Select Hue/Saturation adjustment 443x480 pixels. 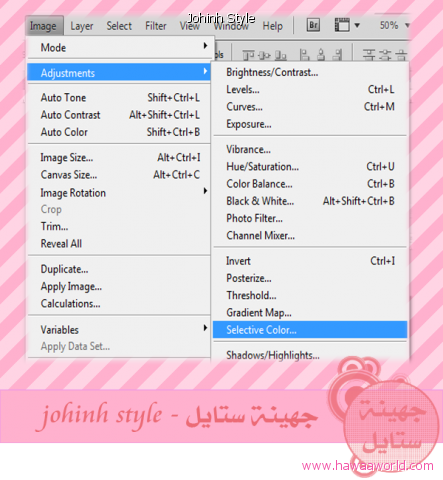tap(310, 166)
